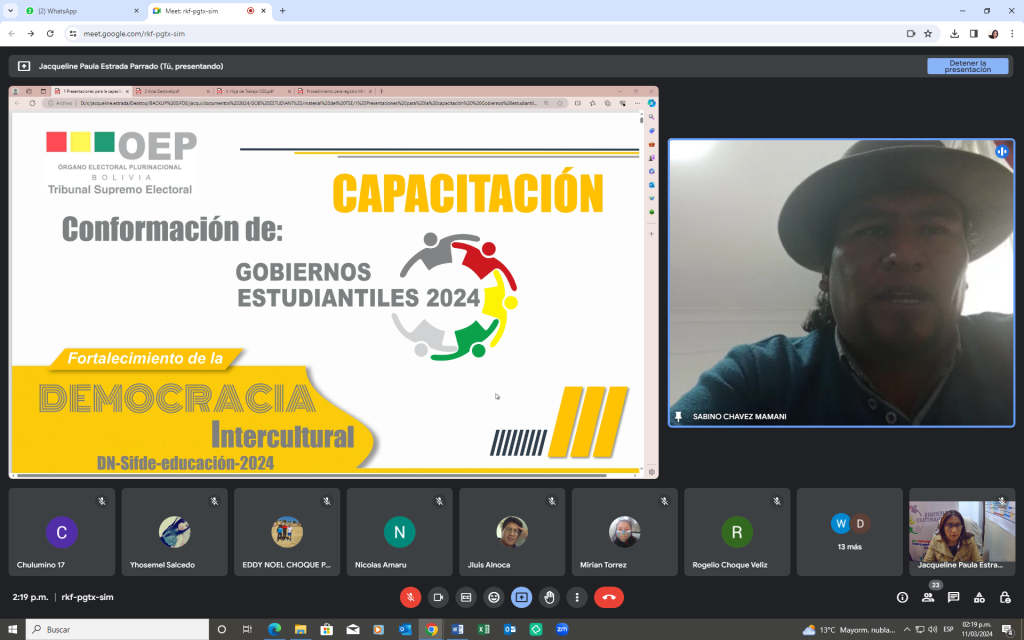Click the taskbar Buscar search box
Screen dimensions: 1024x640
118,630
